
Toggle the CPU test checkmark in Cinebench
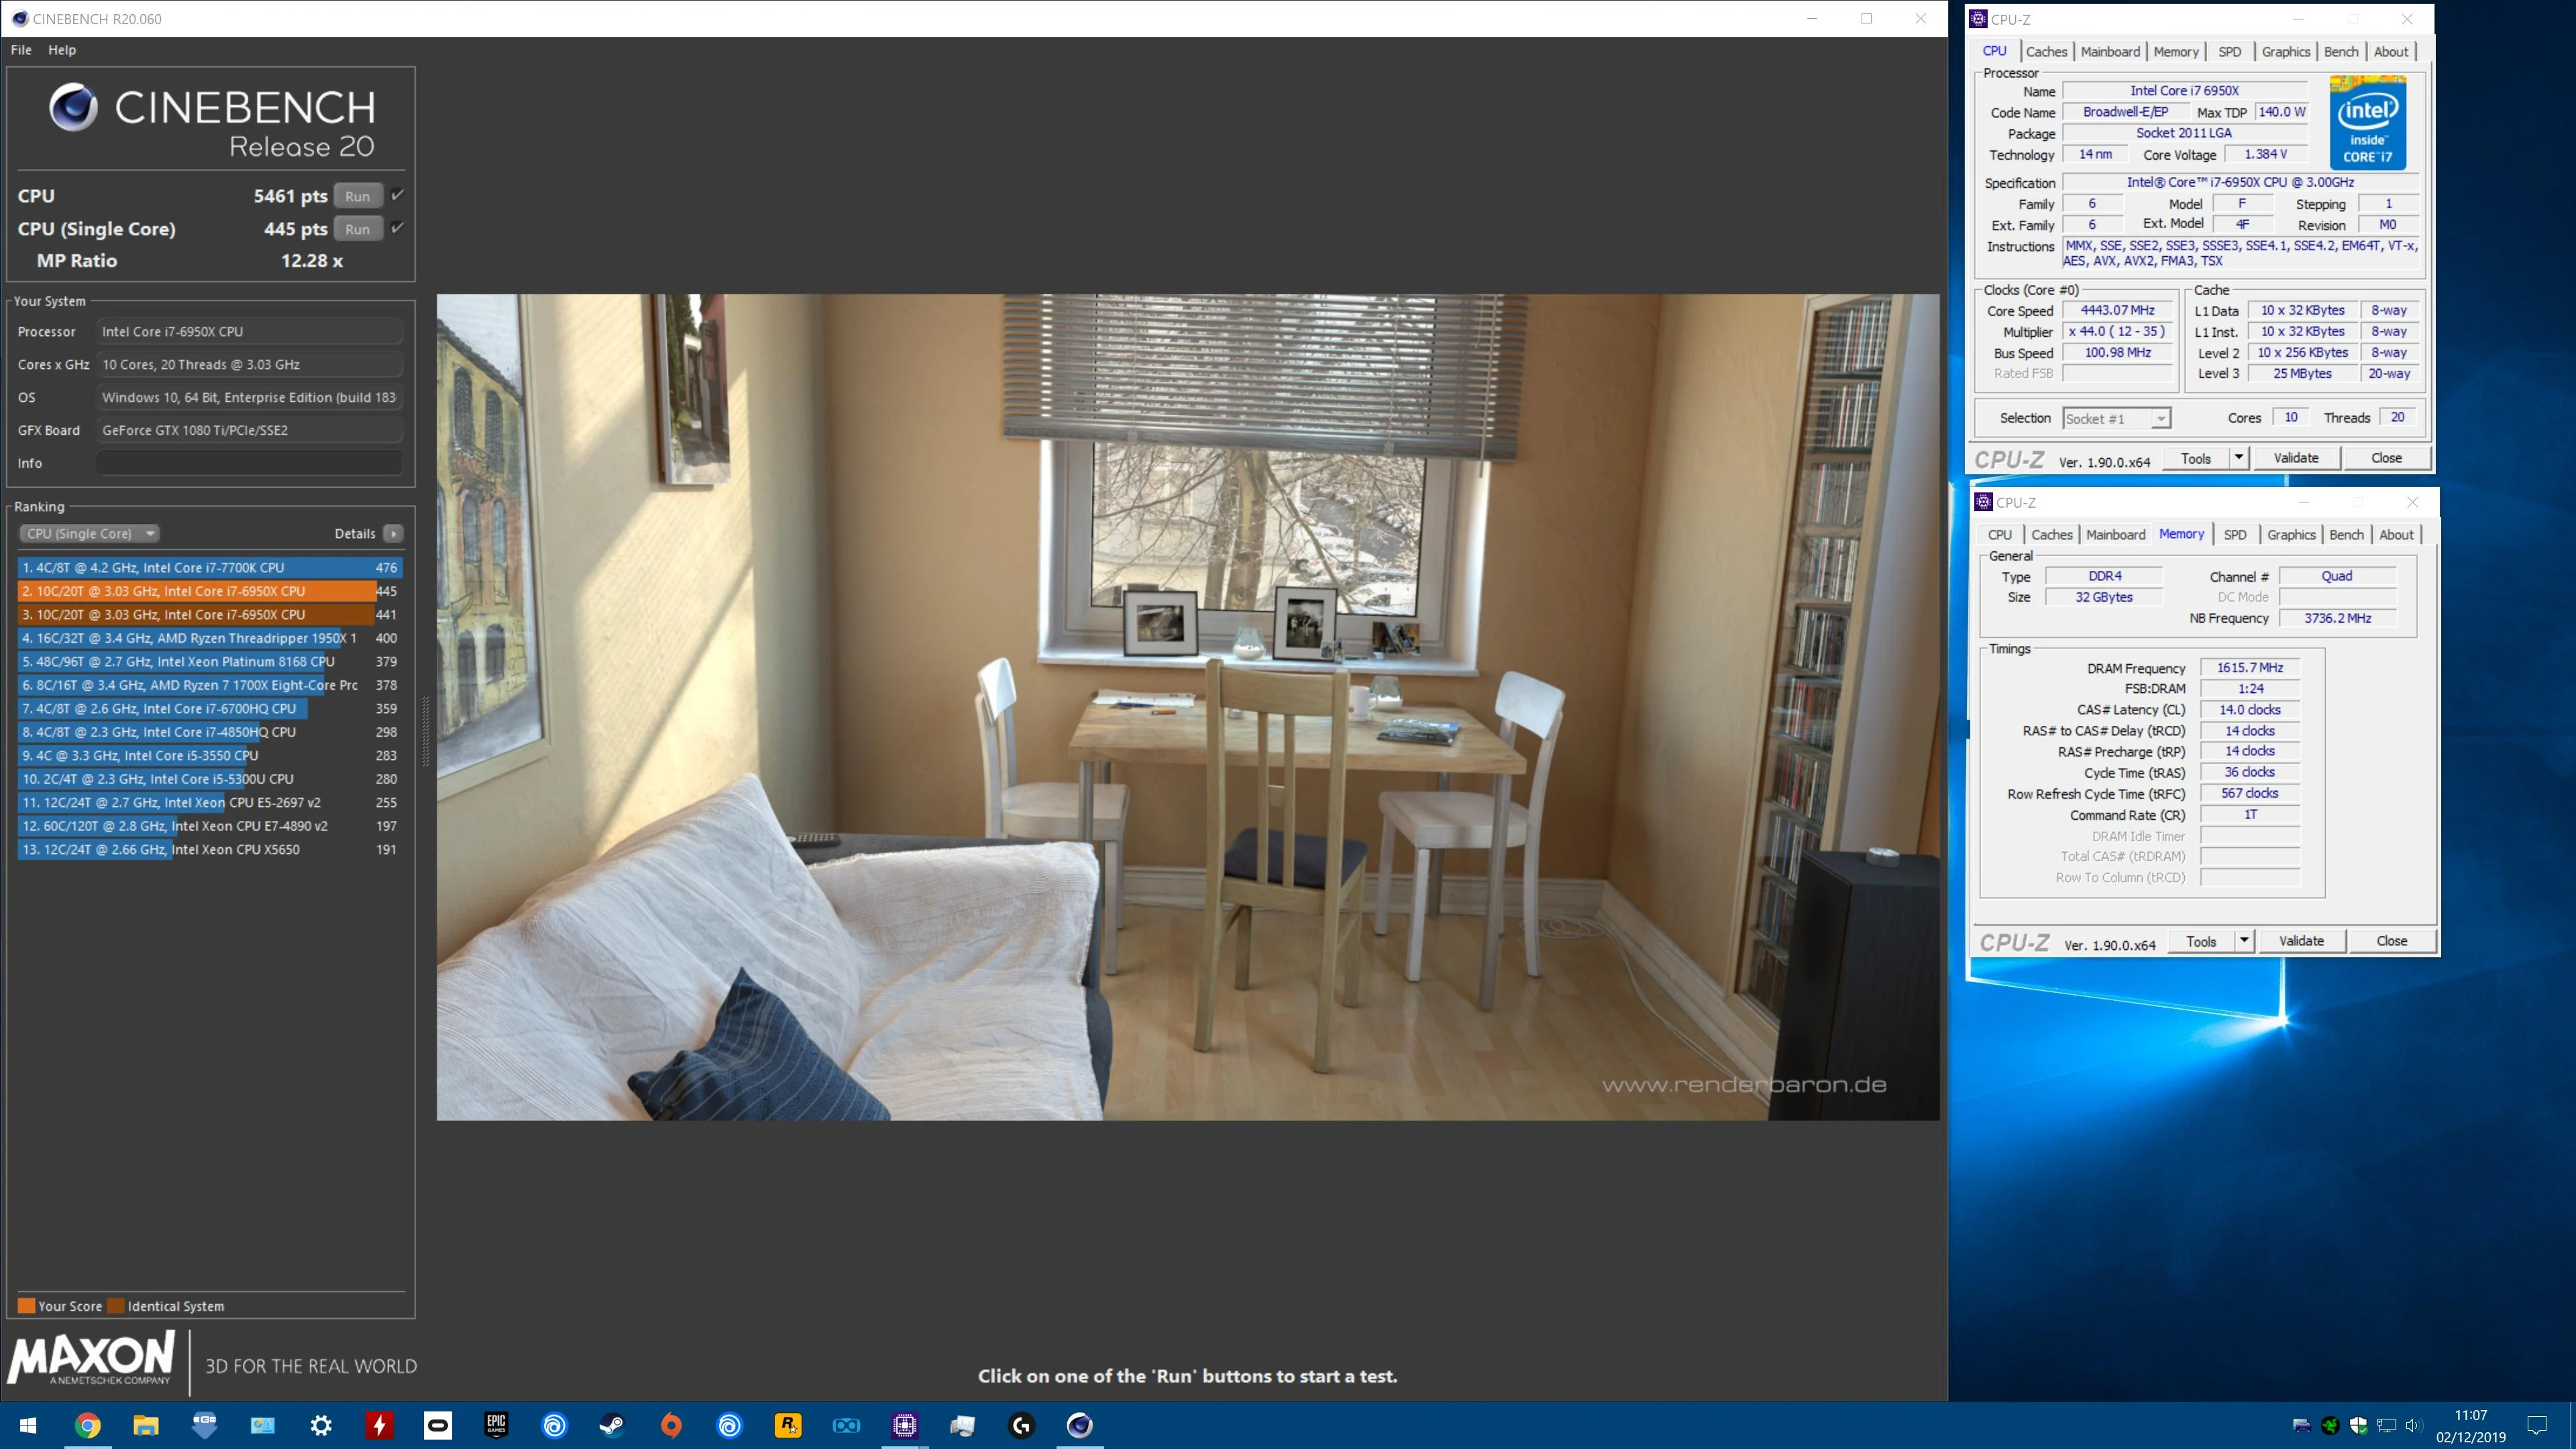point(397,195)
